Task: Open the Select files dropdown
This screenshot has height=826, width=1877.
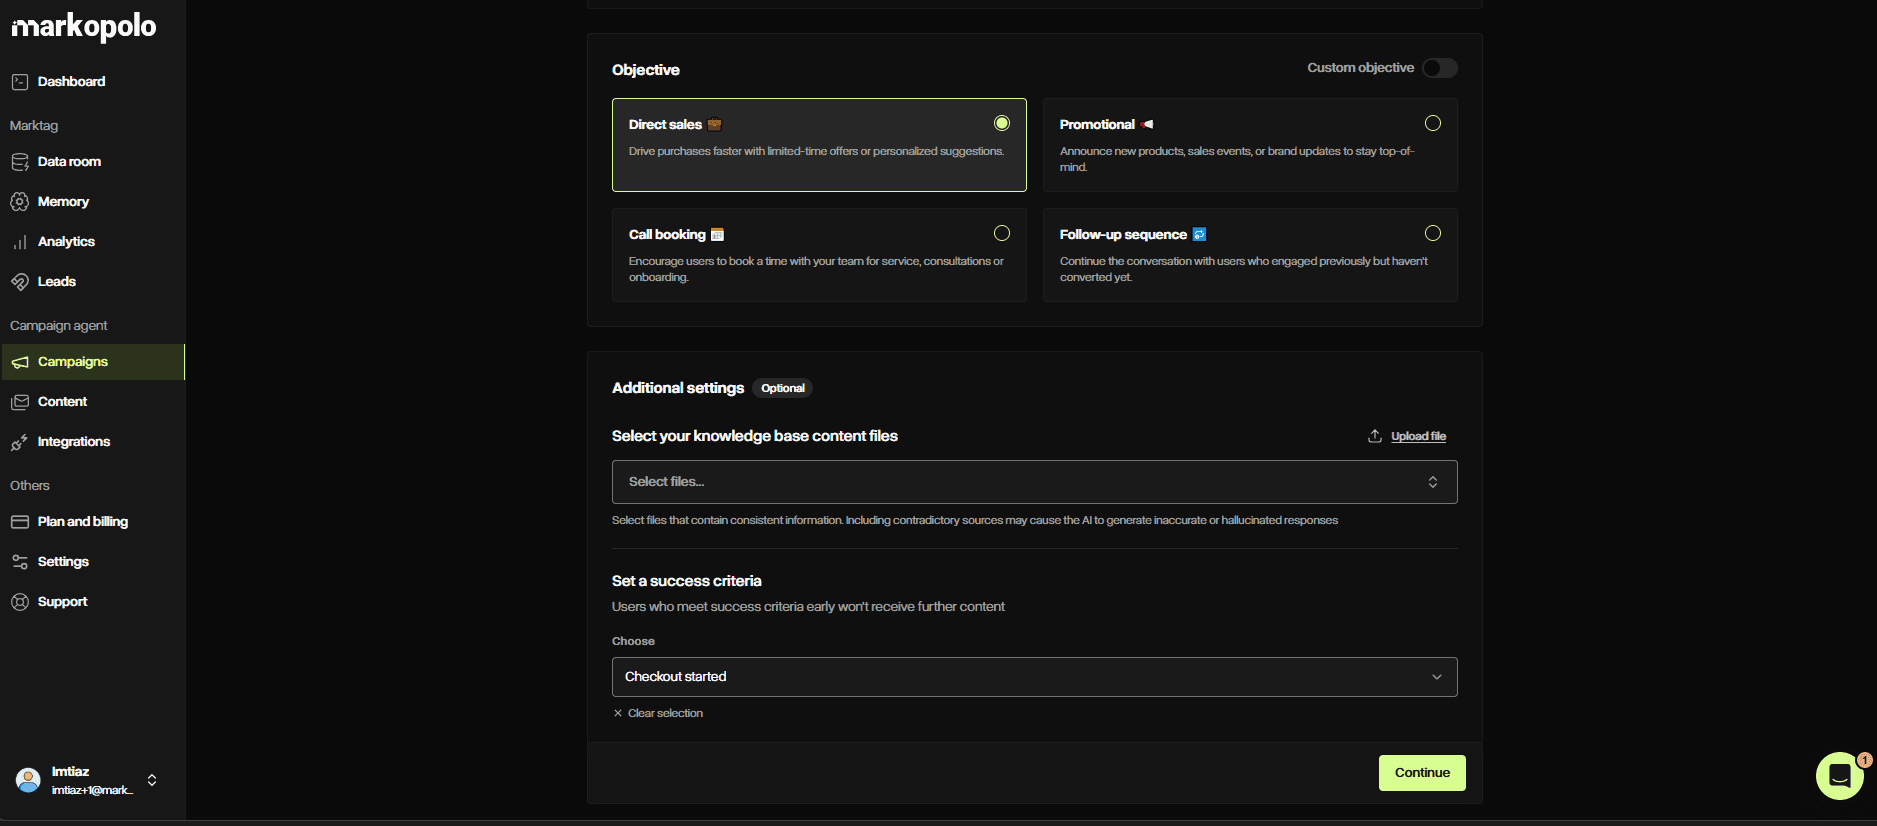Action: (1034, 482)
